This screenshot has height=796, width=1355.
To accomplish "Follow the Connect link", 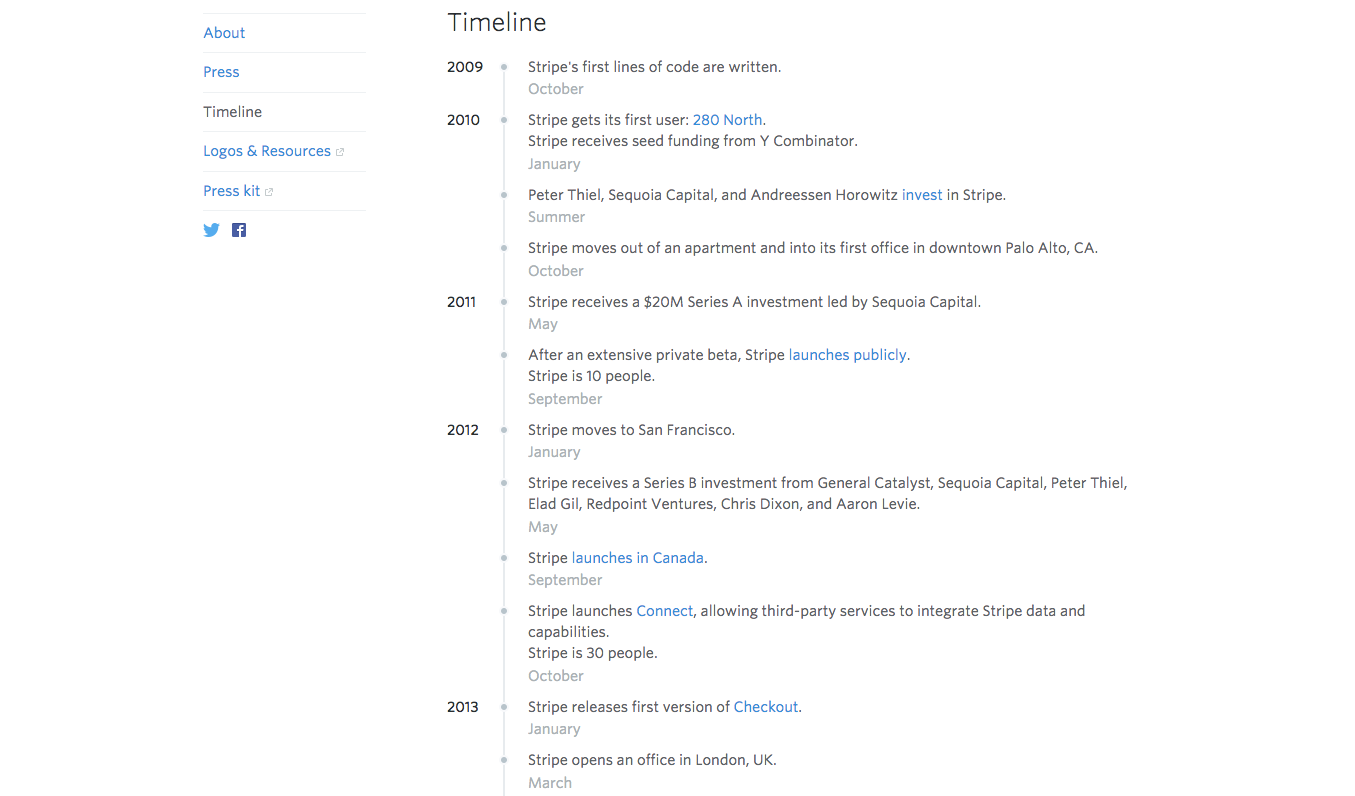I will click(664, 611).
